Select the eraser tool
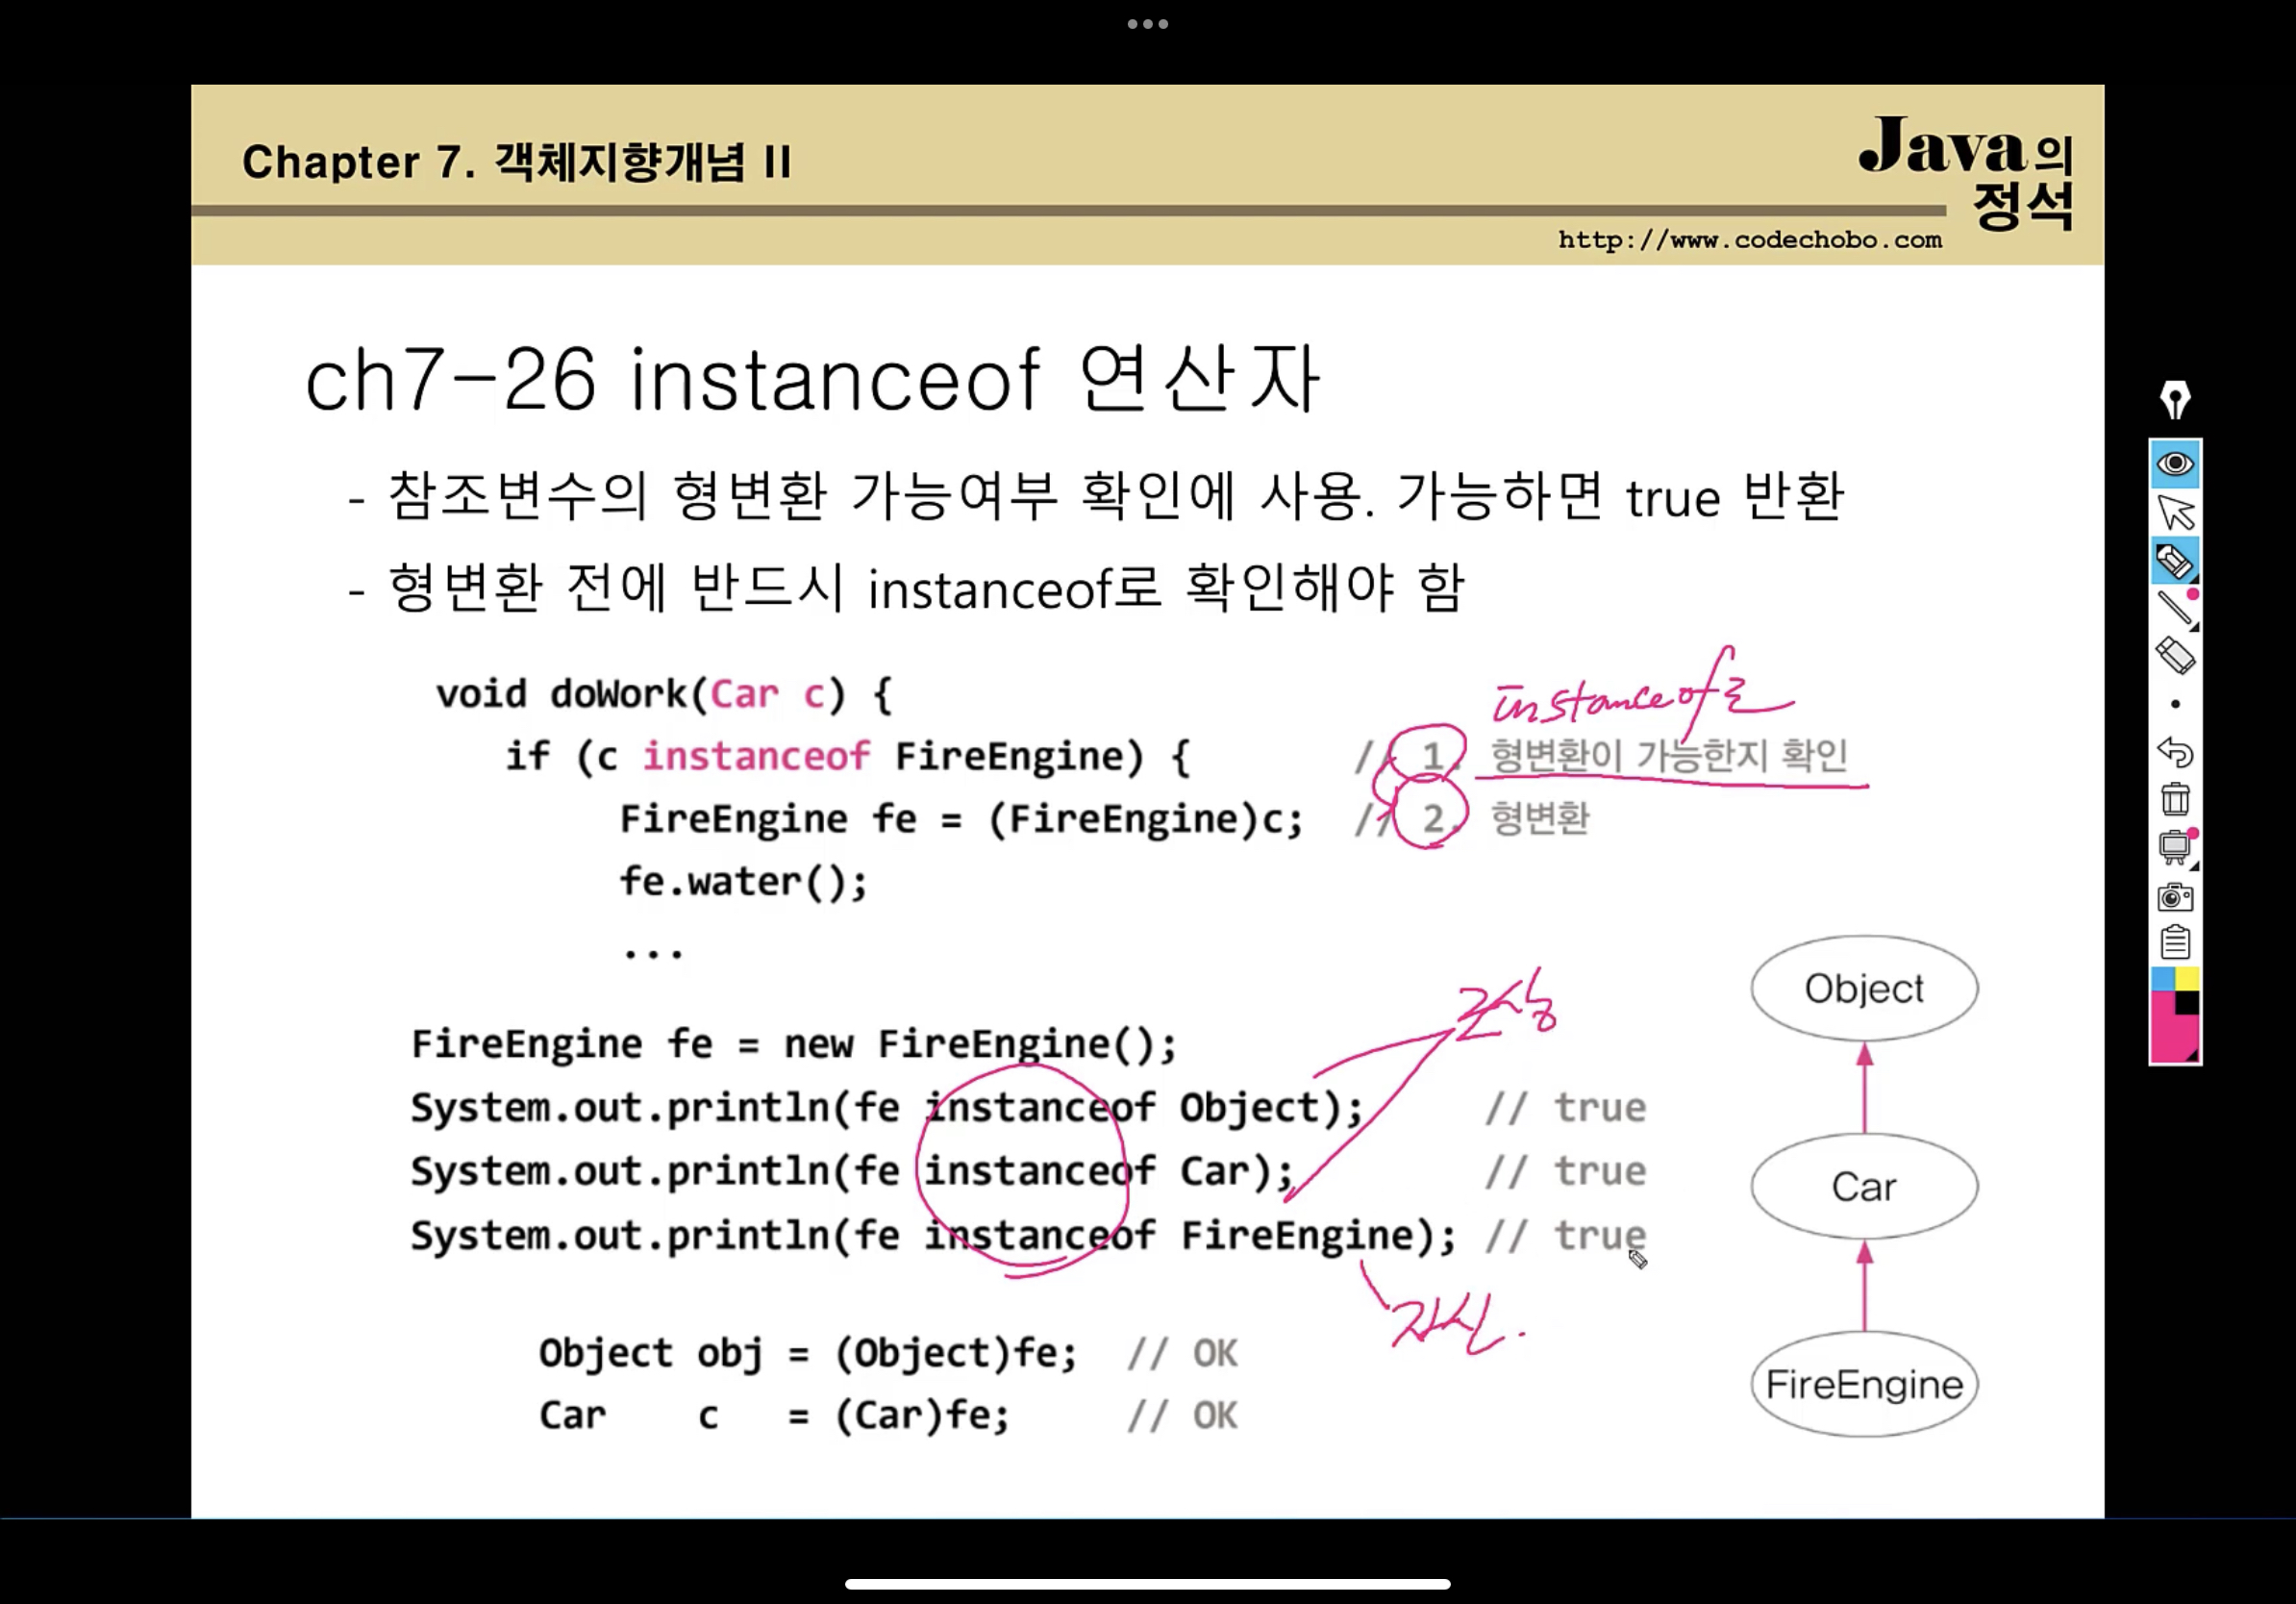This screenshot has height=1604, width=2296. (x=2175, y=656)
